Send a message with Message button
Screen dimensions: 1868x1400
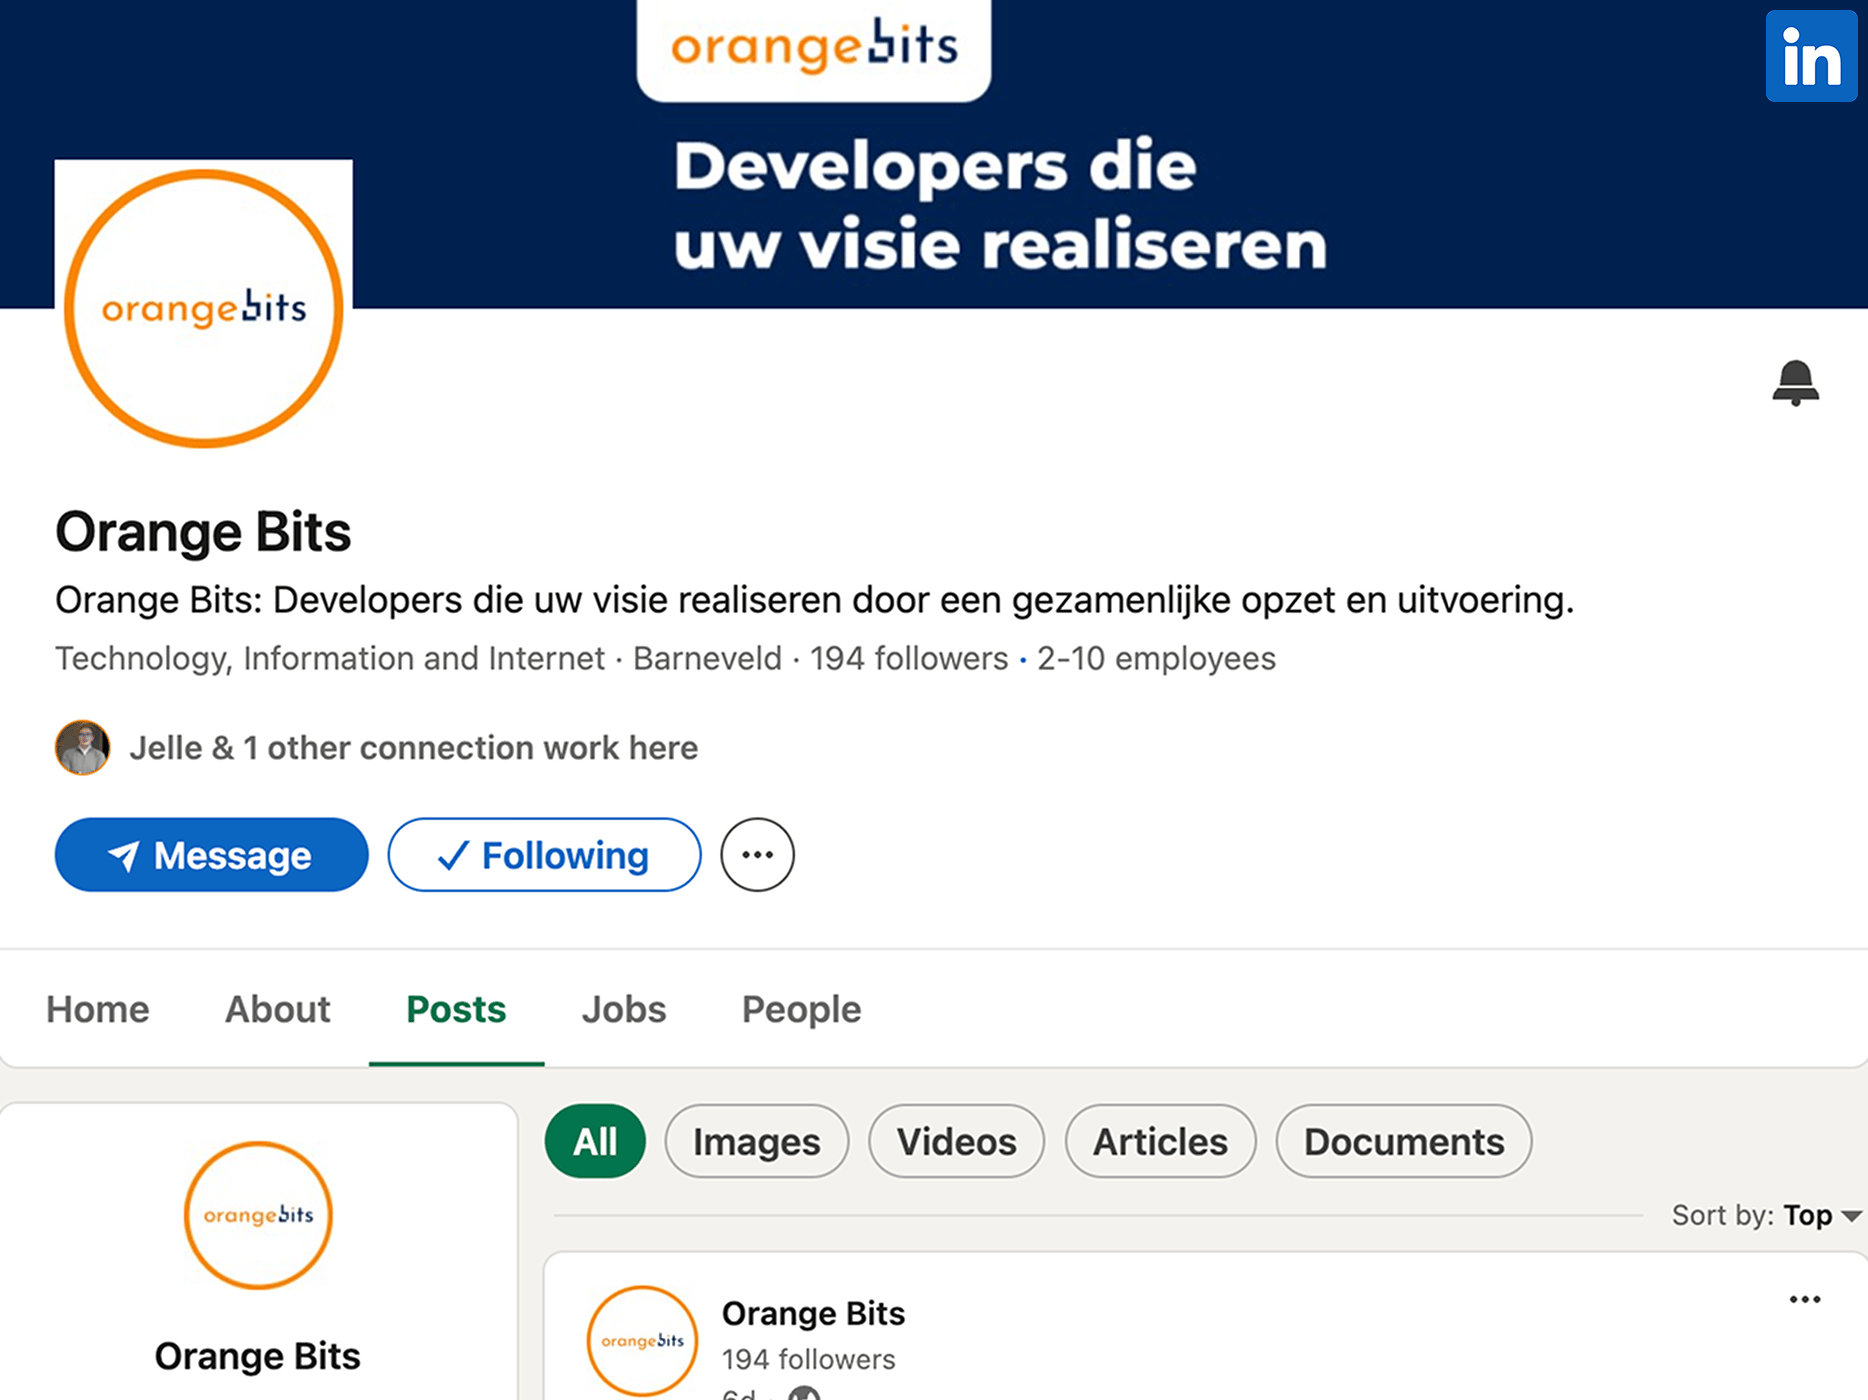(x=212, y=855)
